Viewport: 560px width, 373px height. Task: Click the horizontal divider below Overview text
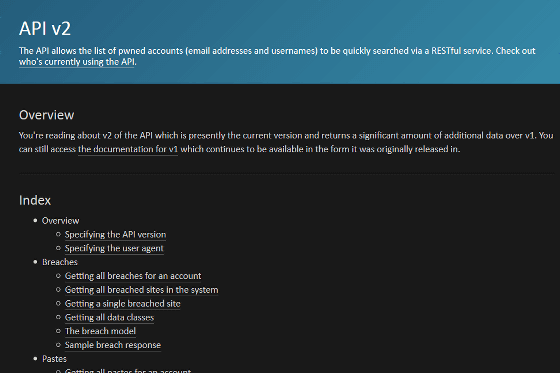pos(286,174)
